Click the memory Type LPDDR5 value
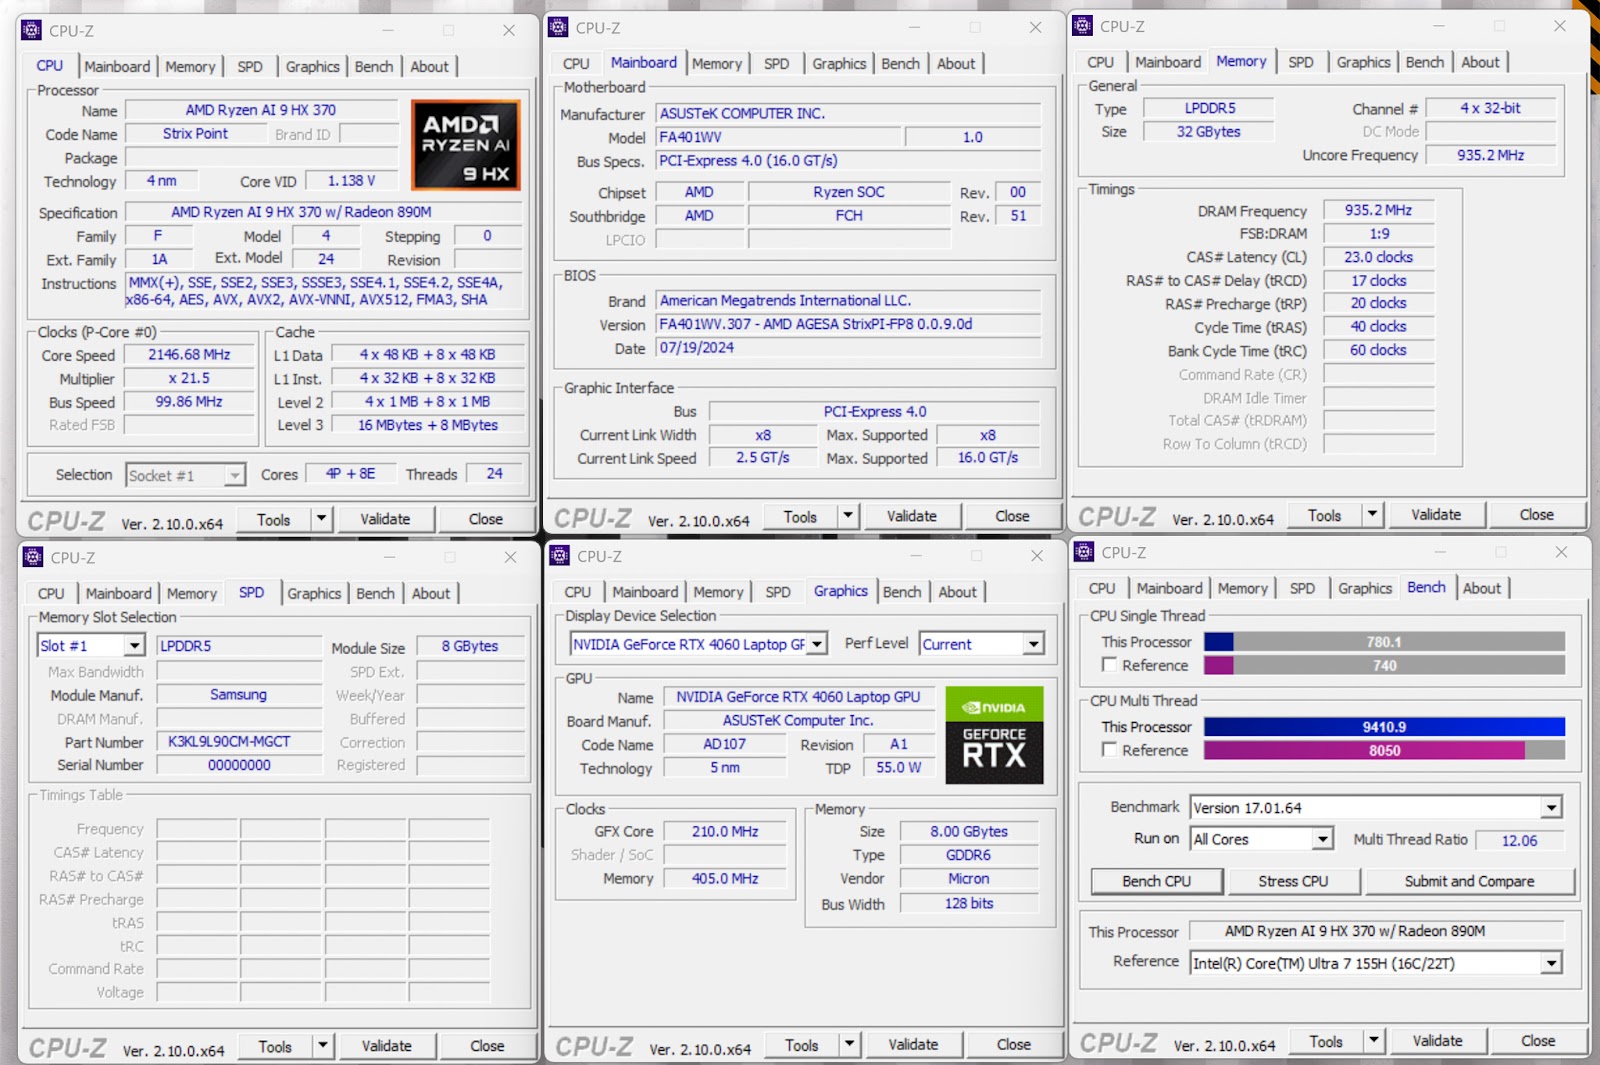Viewport: 1600px width, 1065px height. click(1209, 108)
